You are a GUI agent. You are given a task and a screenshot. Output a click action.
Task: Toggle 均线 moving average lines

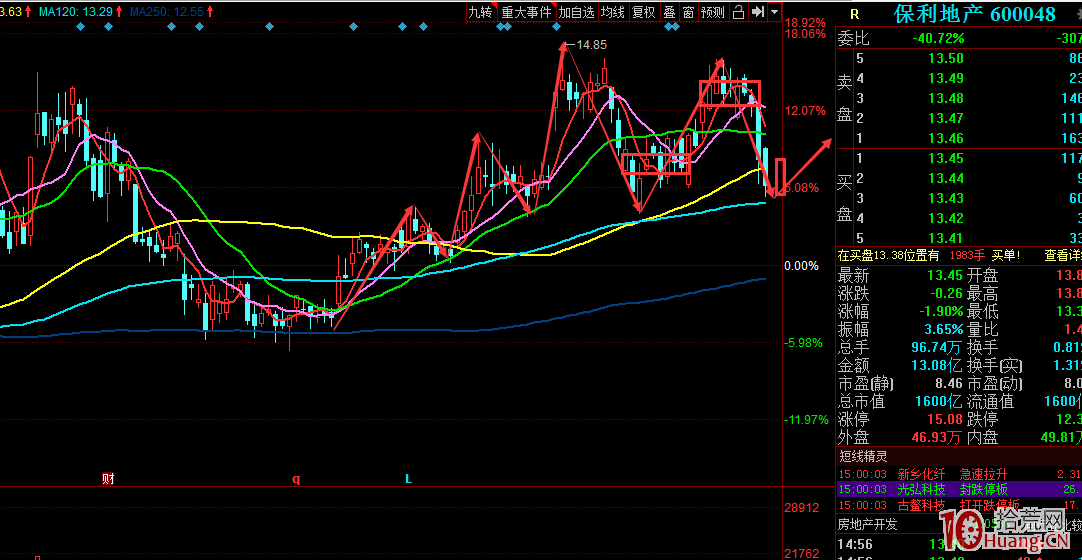pyautogui.click(x=613, y=12)
